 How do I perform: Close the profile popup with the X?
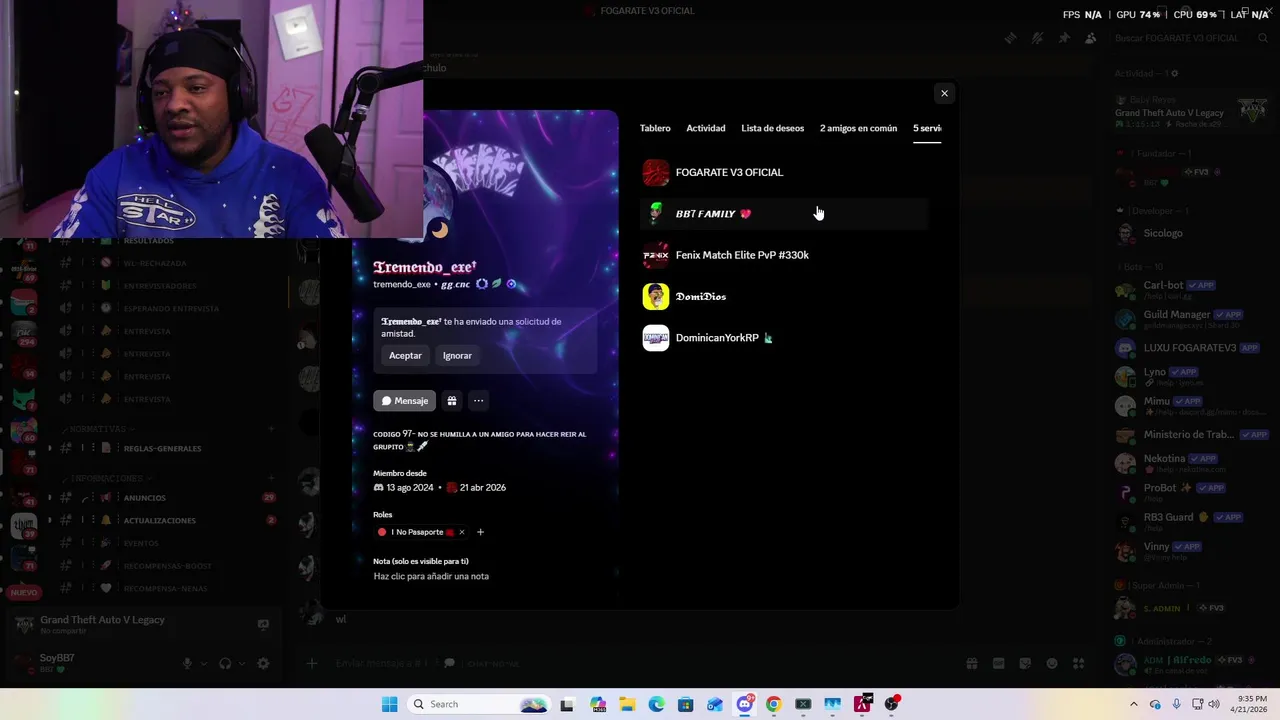944,93
